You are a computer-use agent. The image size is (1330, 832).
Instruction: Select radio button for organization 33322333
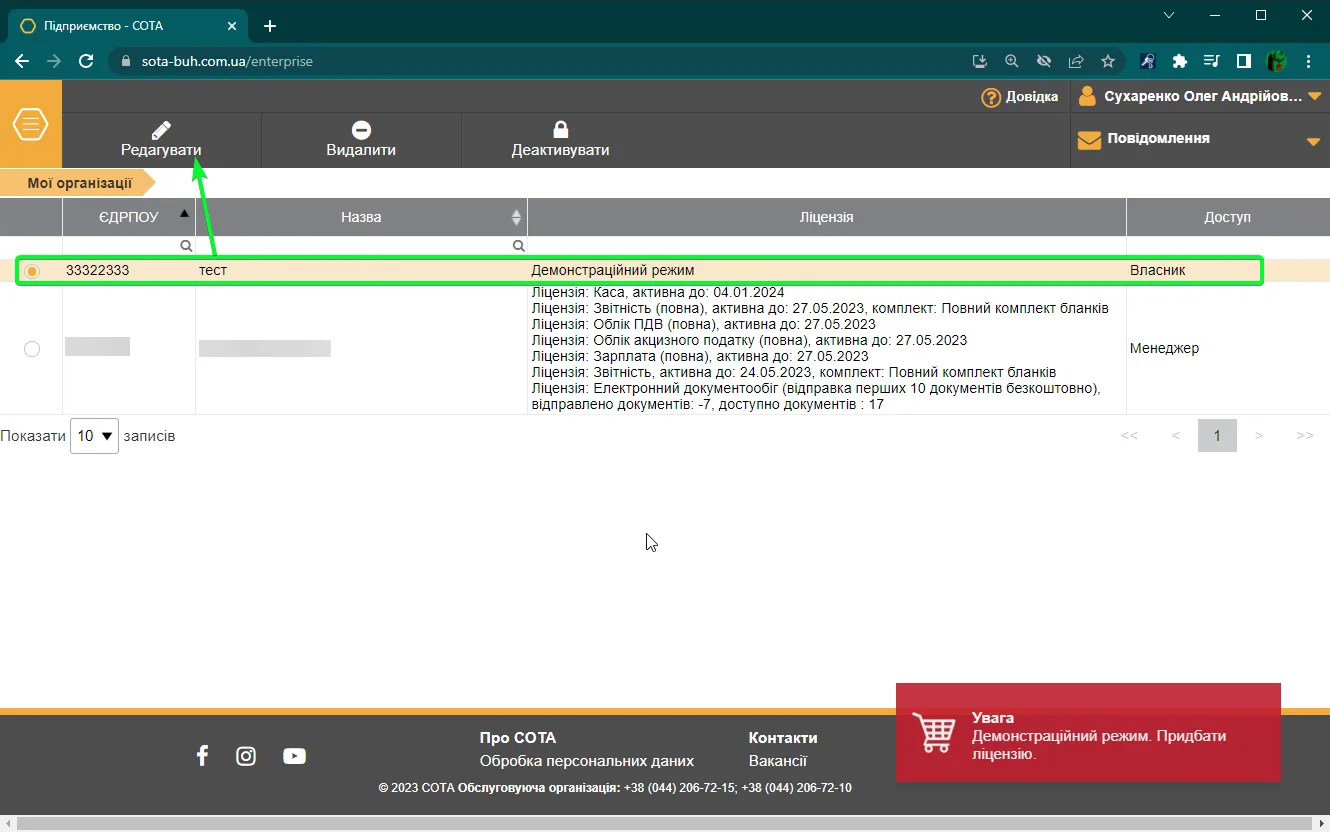(x=32, y=271)
